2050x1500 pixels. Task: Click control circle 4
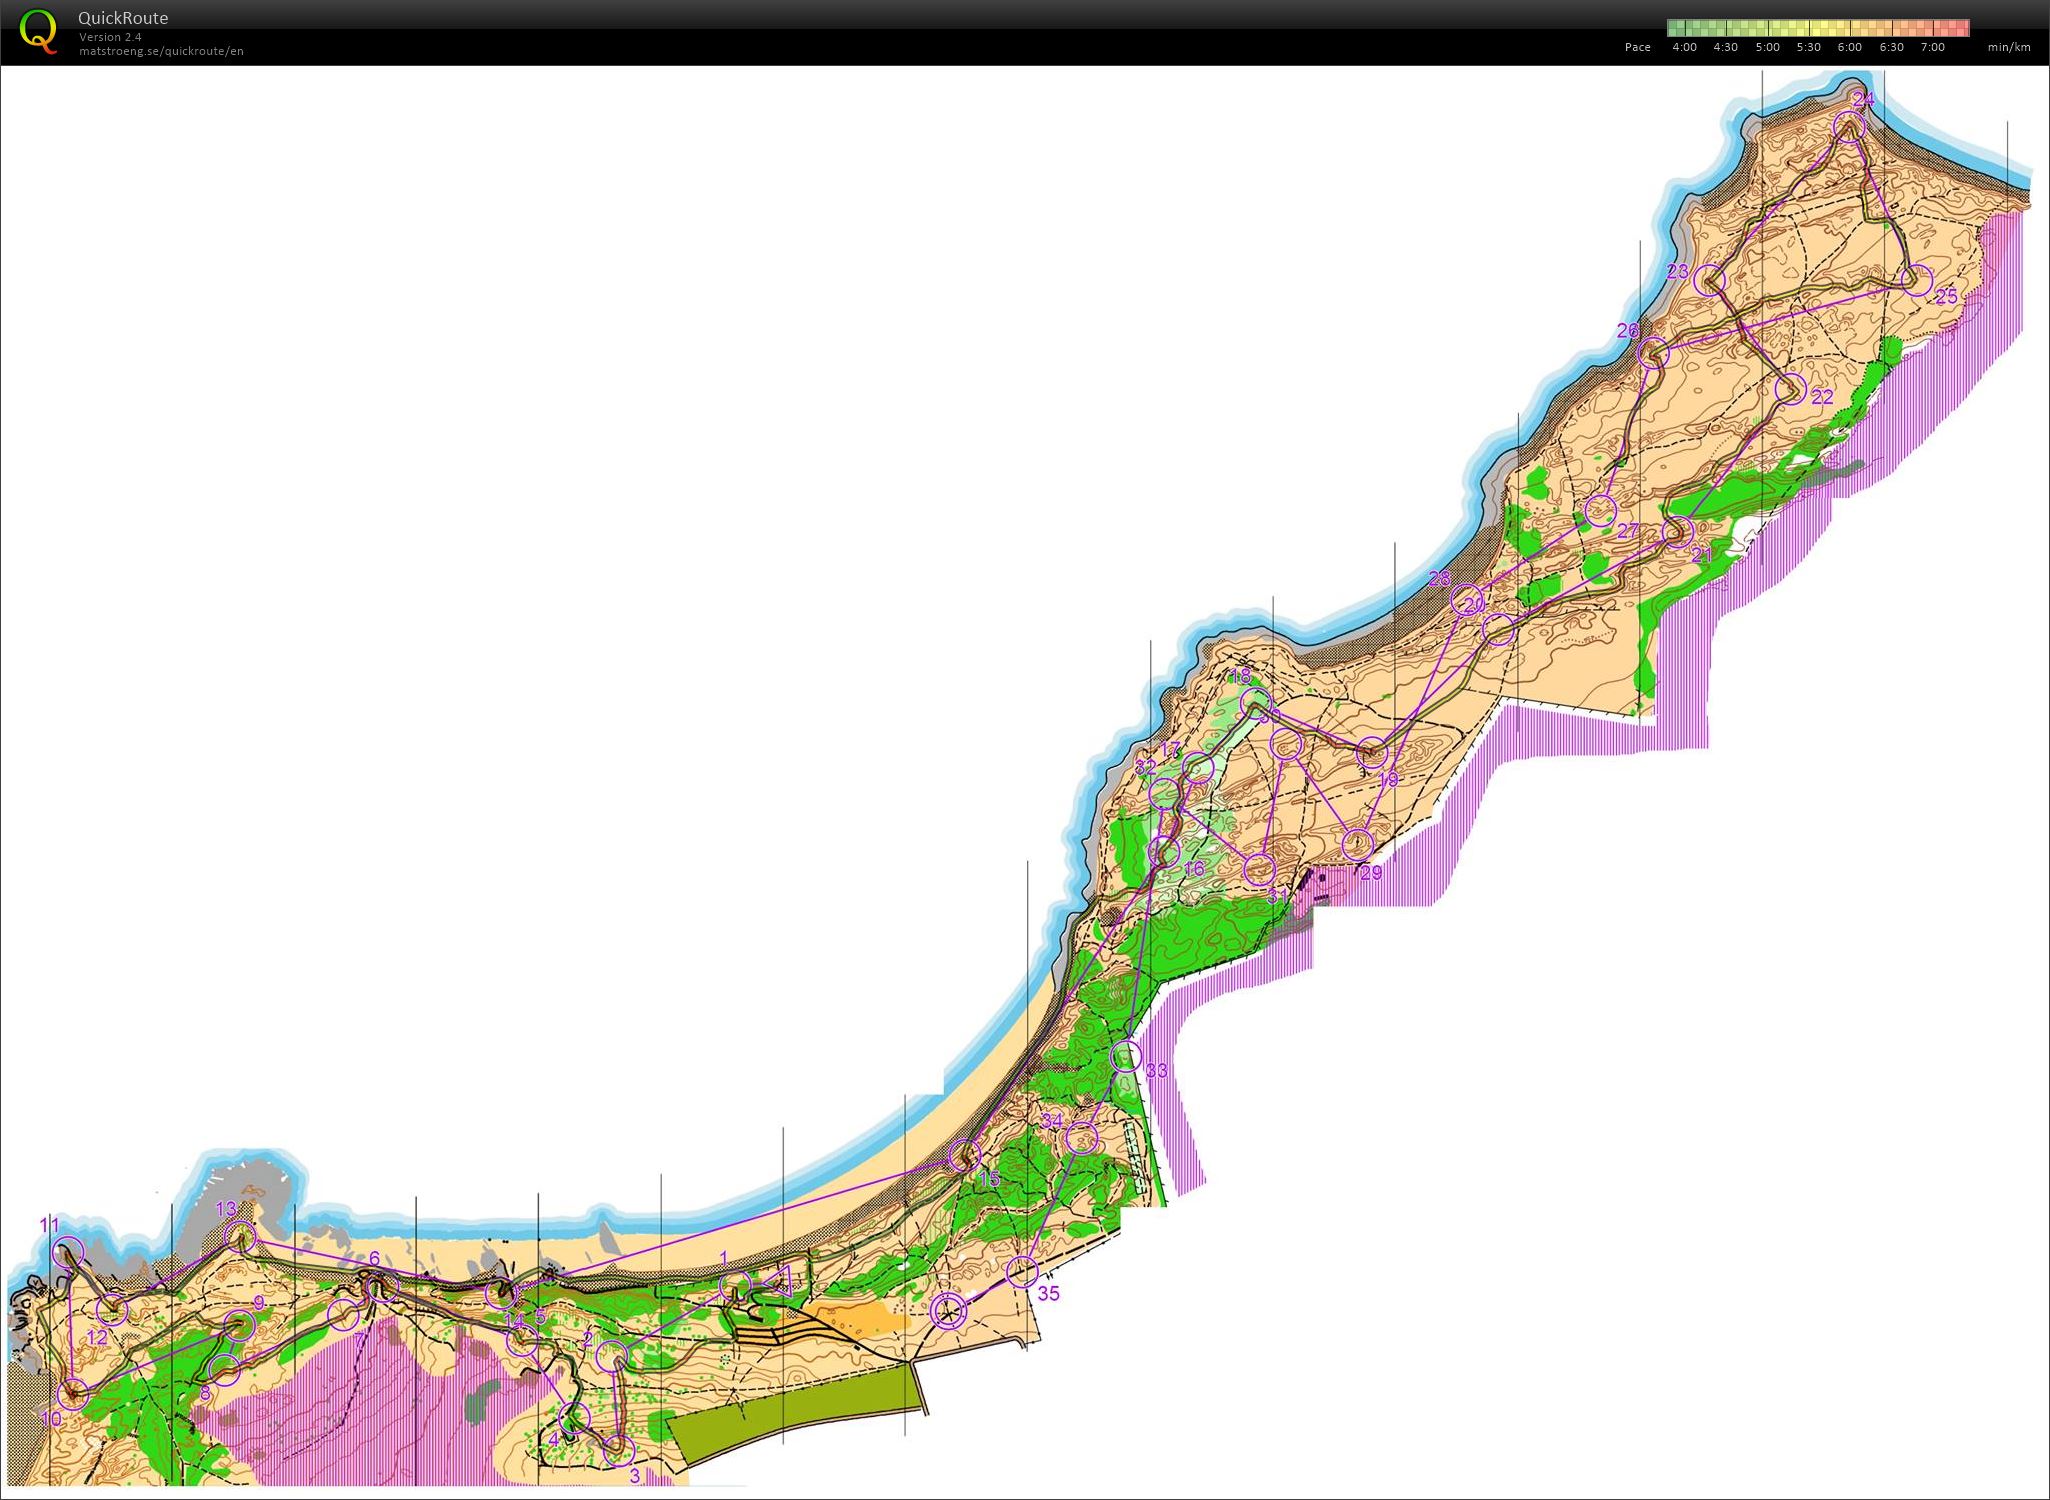(574, 1417)
